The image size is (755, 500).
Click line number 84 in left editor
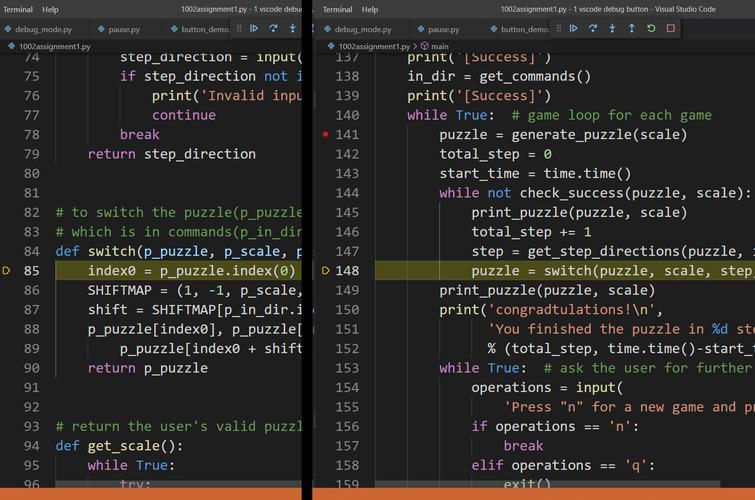[32, 251]
